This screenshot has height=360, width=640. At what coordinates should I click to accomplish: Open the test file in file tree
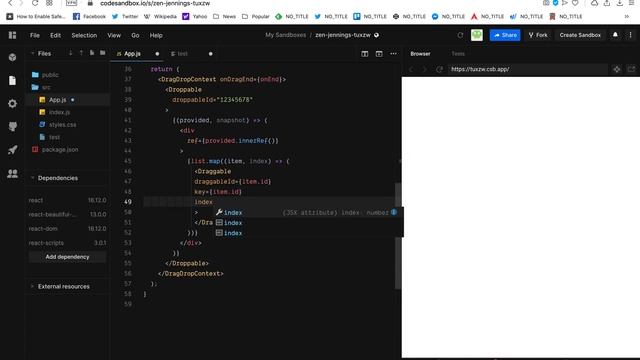point(54,137)
